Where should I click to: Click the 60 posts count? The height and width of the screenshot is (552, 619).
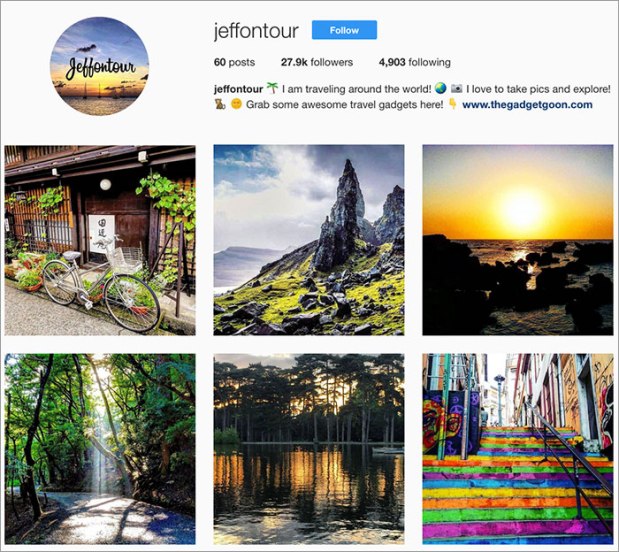234,62
